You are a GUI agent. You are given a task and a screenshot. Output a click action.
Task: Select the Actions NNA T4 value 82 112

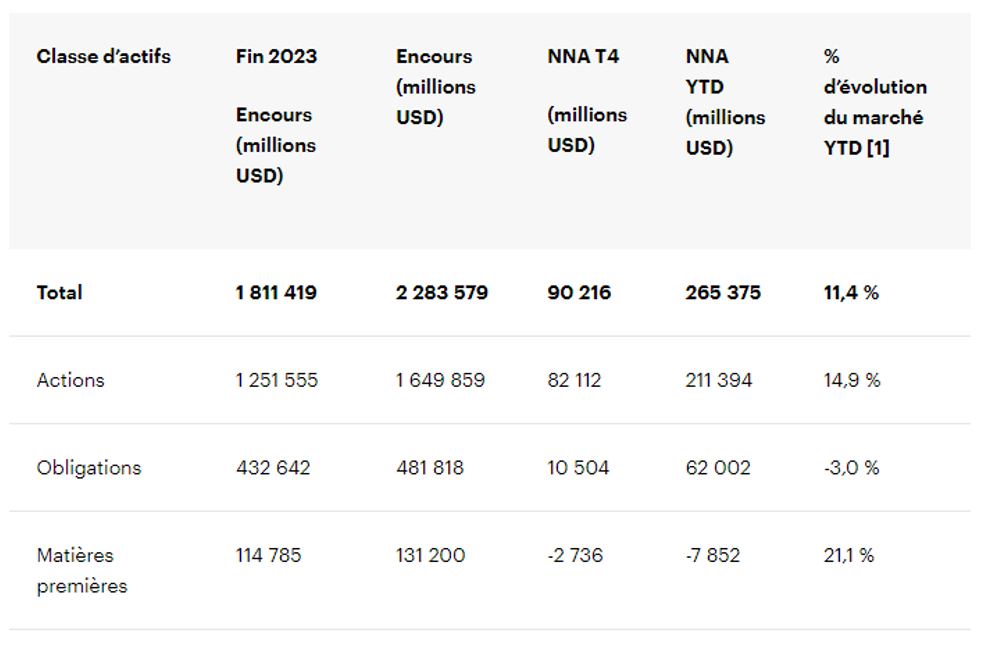[574, 380]
